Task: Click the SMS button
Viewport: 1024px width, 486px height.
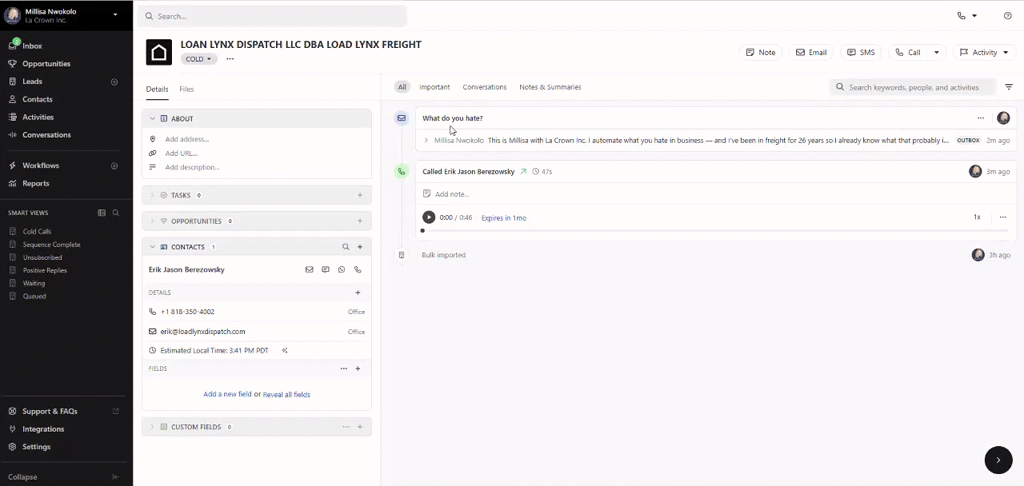Action: [x=861, y=52]
